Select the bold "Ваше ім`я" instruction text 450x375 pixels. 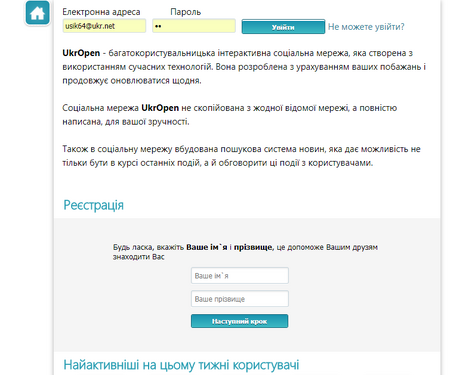[x=207, y=247]
